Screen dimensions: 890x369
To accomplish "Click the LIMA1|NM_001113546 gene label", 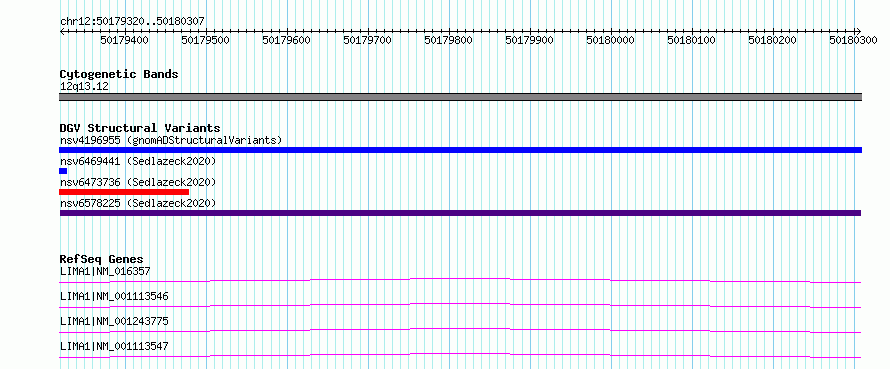I will (x=114, y=296).
